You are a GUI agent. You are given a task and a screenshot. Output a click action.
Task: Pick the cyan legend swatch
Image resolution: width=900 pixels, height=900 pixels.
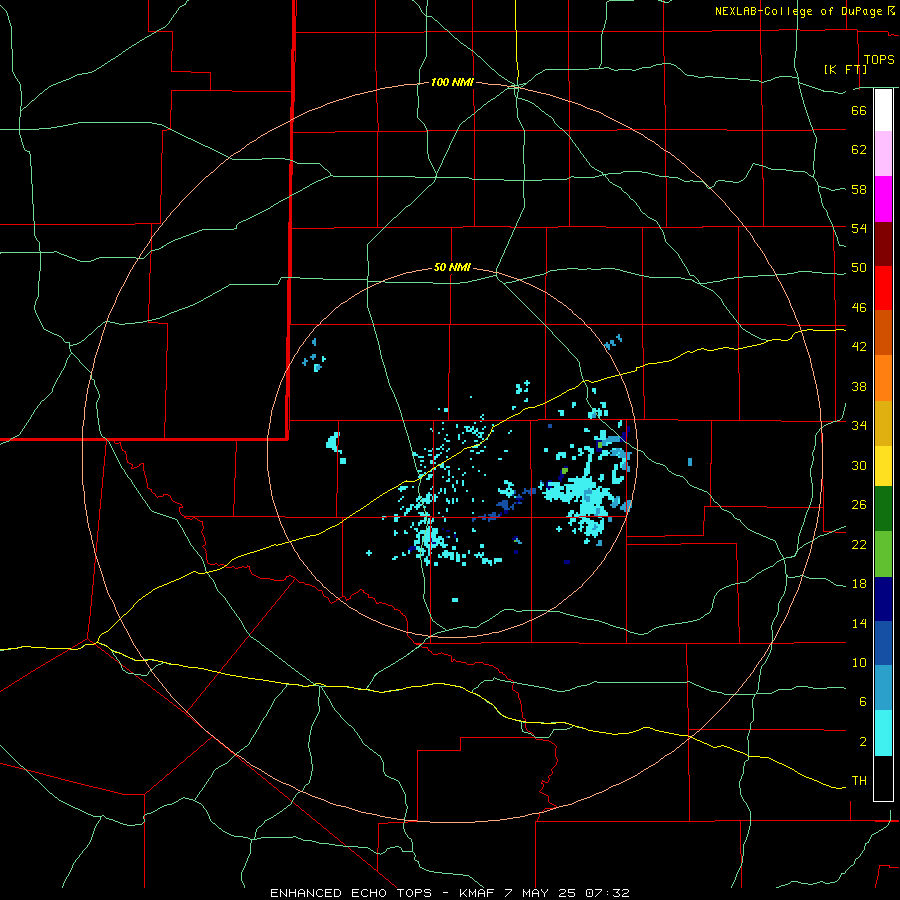pyautogui.click(x=883, y=733)
